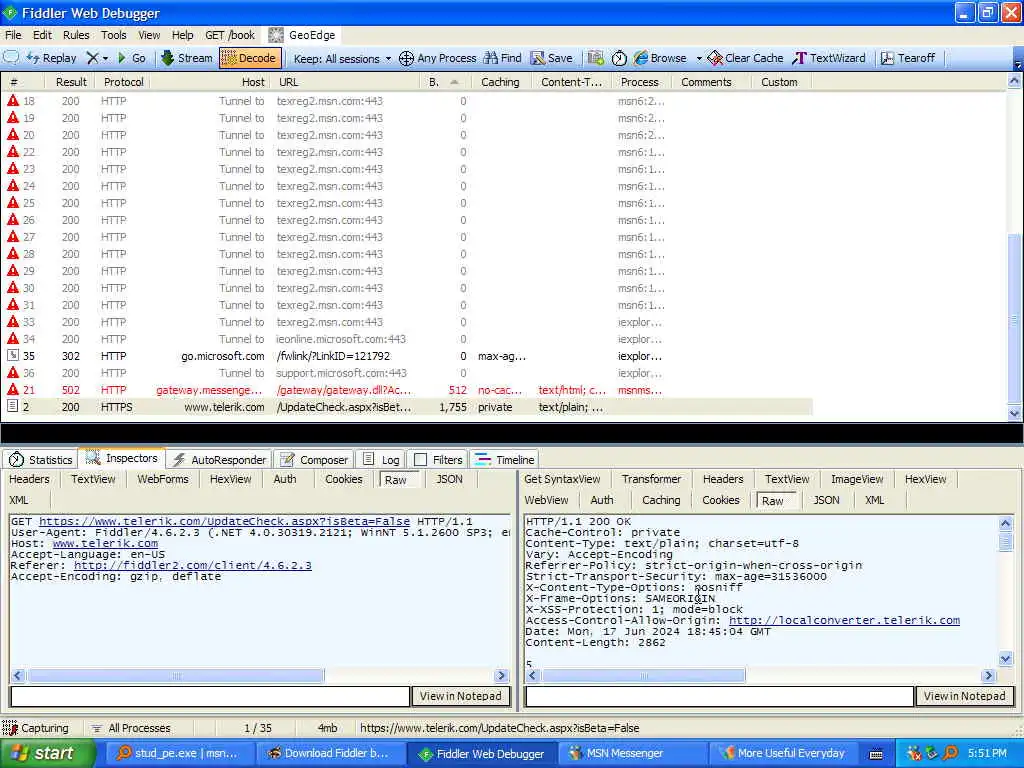The height and width of the screenshot is (768, 1024).
Task: Sort by the Result column header
Action: (x=71, y=82)
